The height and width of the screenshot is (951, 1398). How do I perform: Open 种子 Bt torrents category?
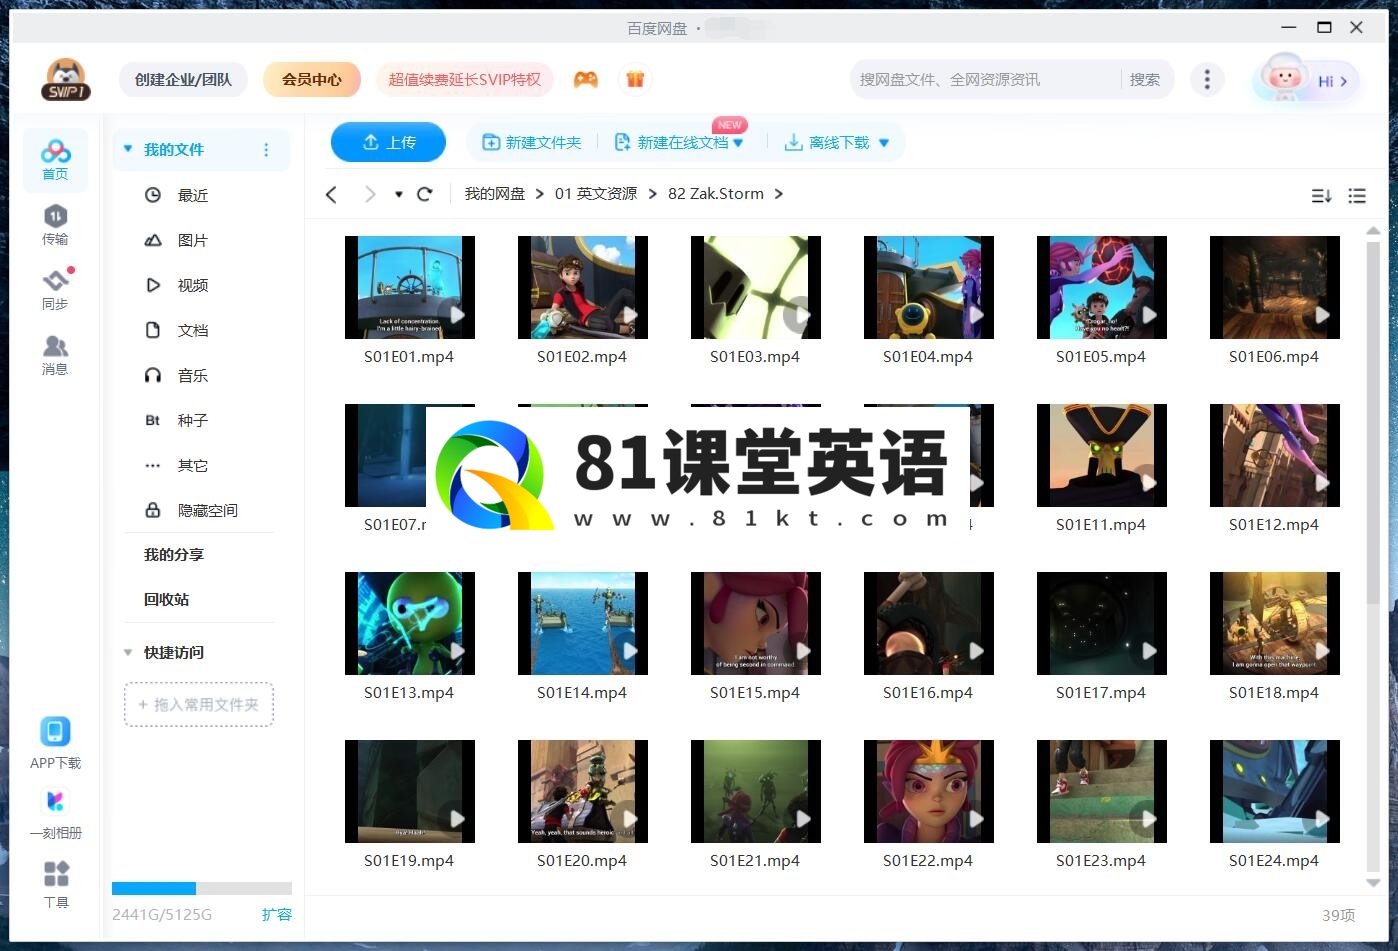tap(193, 420)
